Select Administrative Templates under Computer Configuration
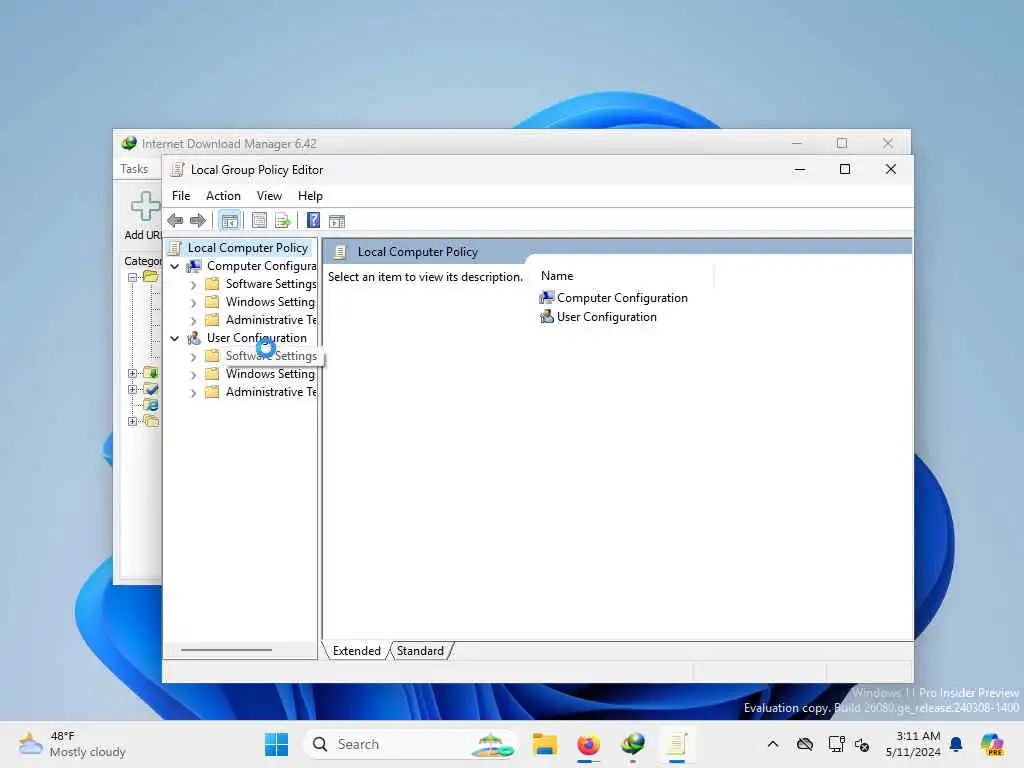The image size is (1024, 768). (270, 320)
